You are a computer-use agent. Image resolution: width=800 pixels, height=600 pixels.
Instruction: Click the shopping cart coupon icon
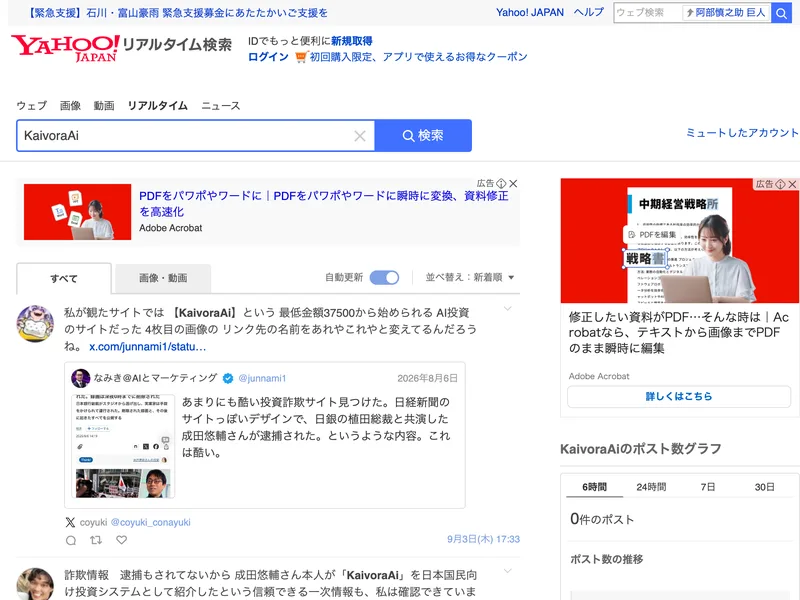point(301,57)
